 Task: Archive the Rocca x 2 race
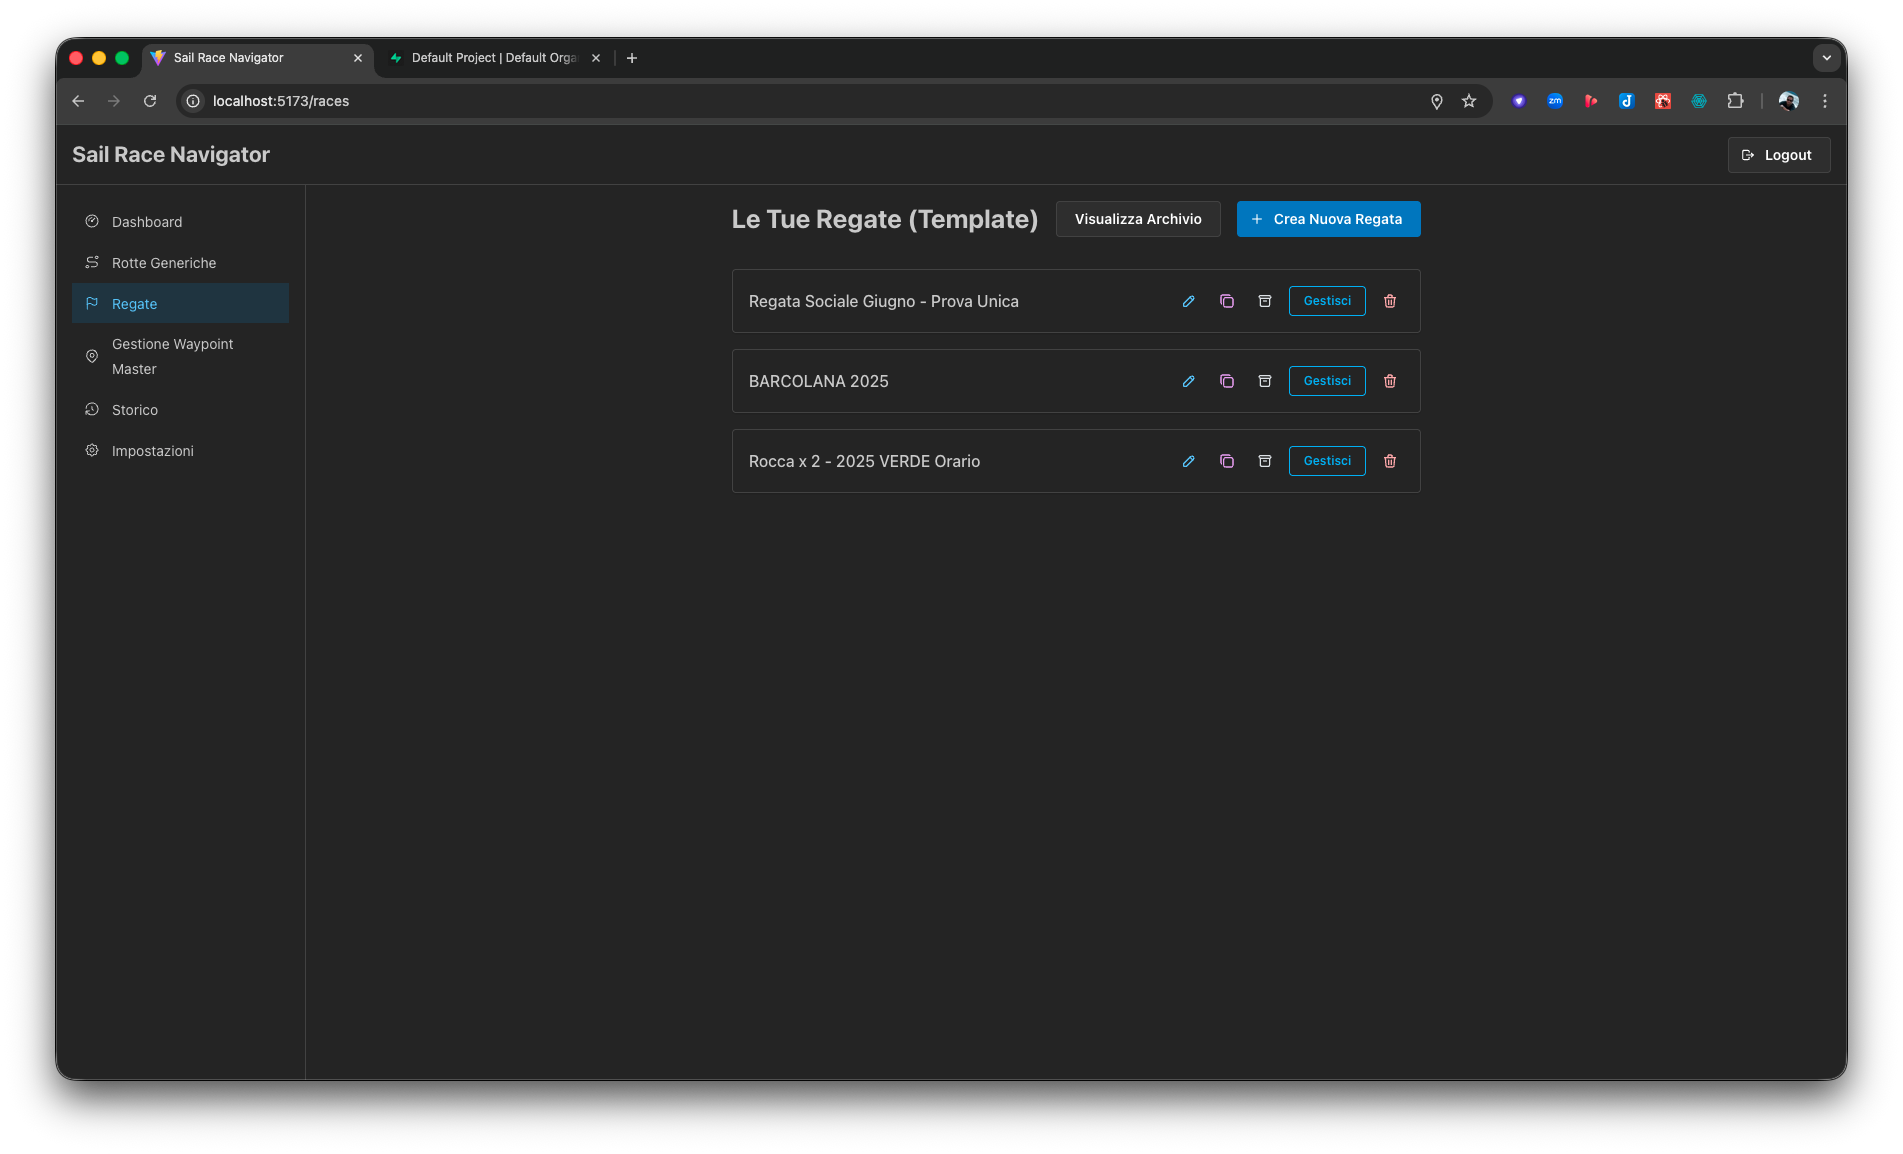[x=1264, y=461]
